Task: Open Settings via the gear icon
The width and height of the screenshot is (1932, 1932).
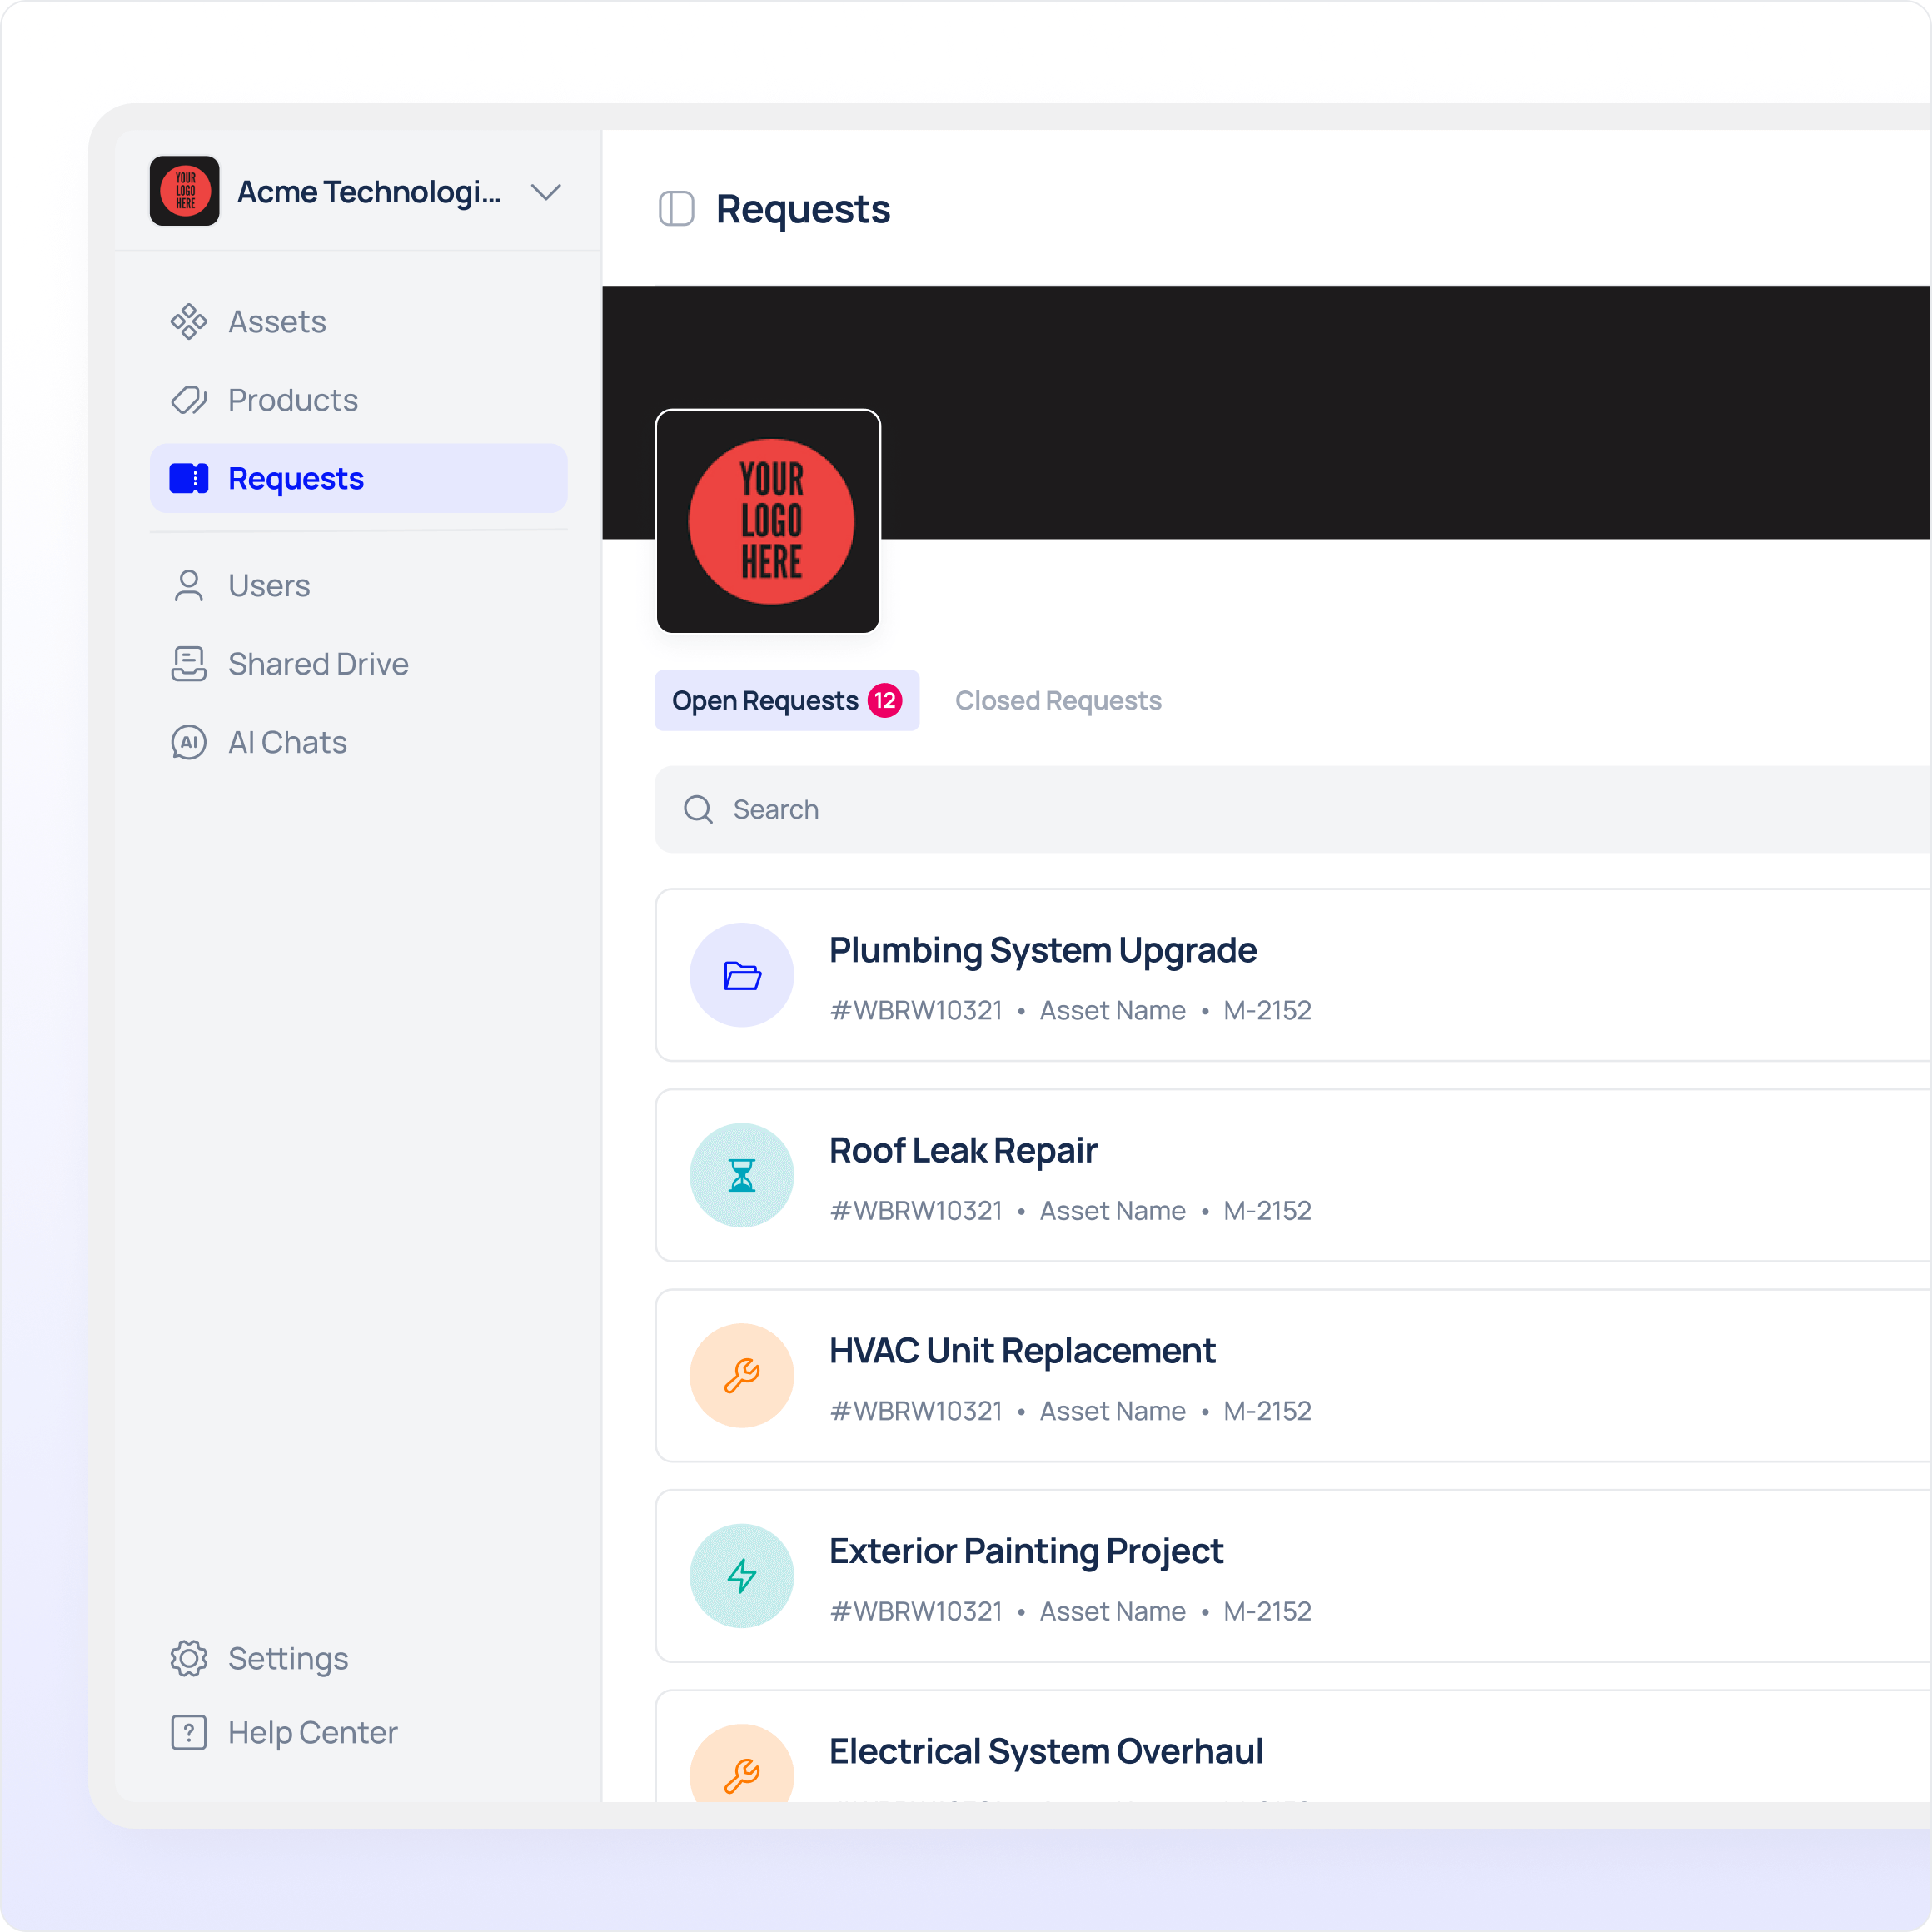Action: 189,1658
